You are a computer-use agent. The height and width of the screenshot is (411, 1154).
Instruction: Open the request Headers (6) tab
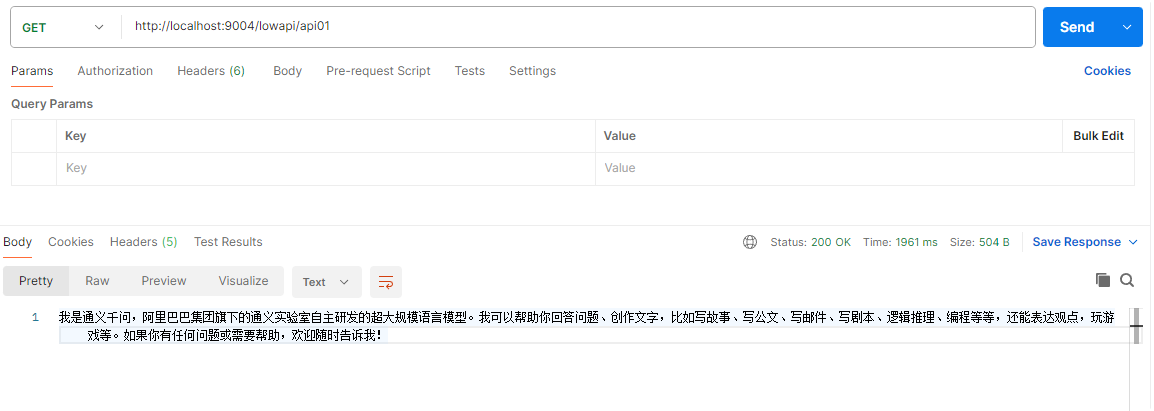coord(210,71)
